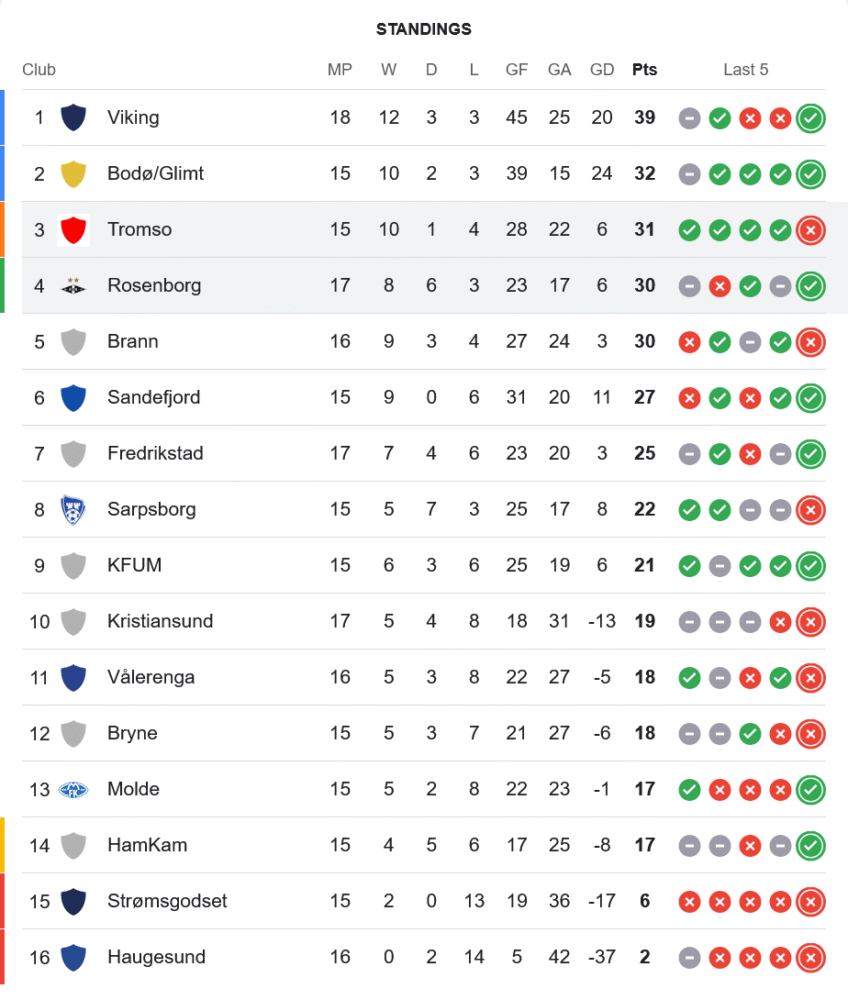Screen dimensions: 848x1000
Task: Click the Rosenborg club logo
Action: tap(73, 286)
